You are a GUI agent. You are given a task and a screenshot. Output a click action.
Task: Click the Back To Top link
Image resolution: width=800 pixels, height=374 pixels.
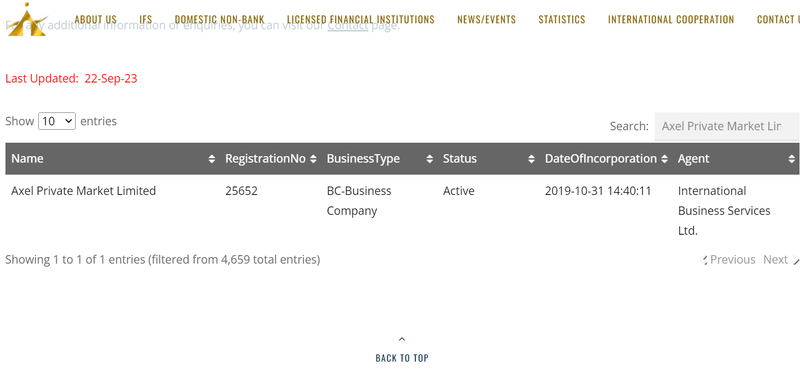pyautogui.click(x=402, y=358)
